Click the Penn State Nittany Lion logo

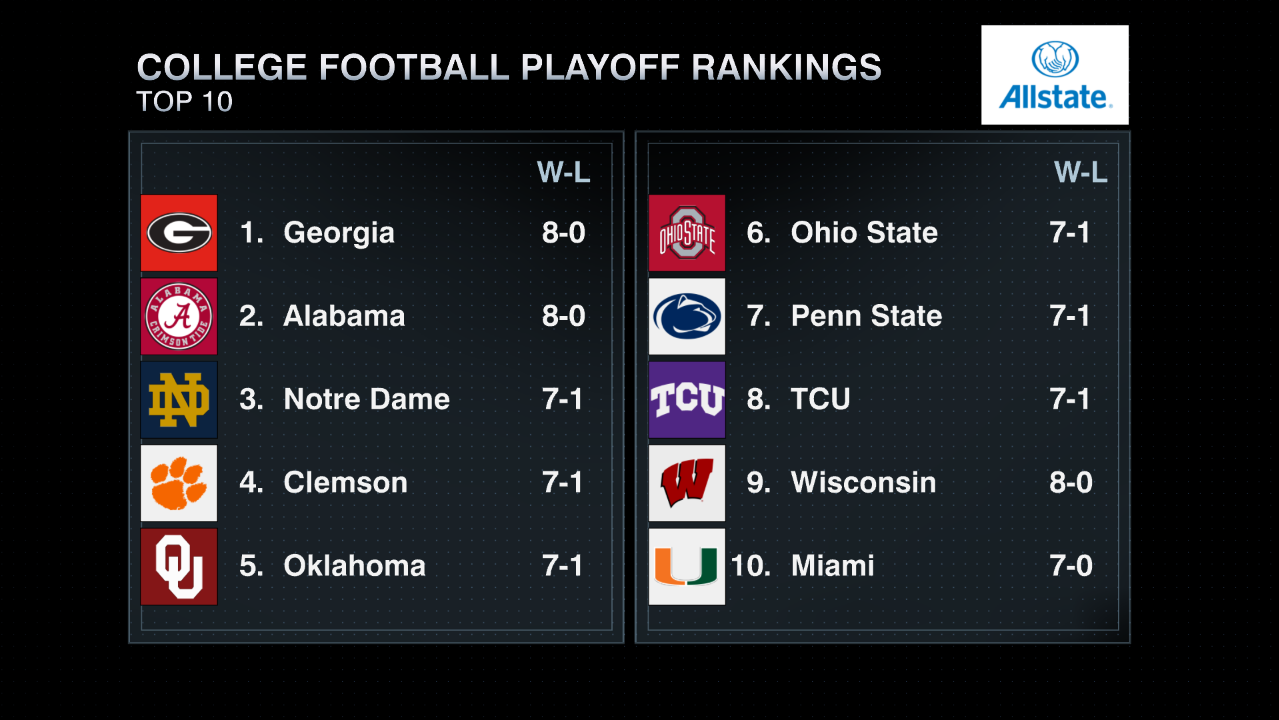pos(687,316)
